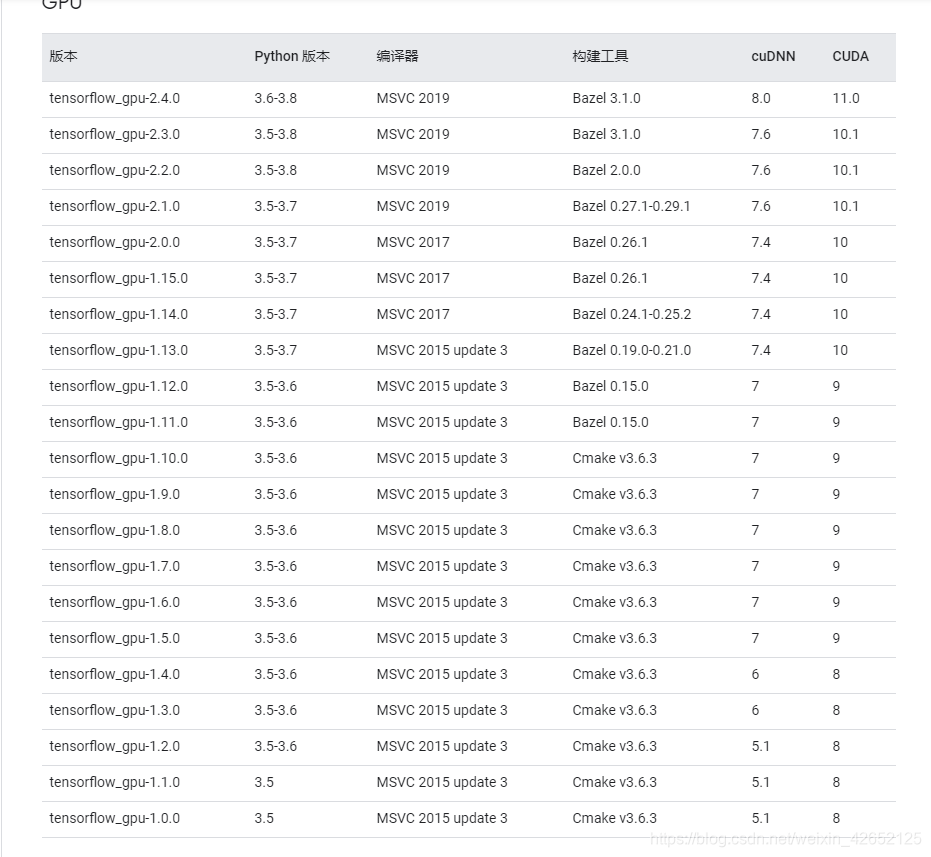Image resolution: width=931 pixels, height=857 pixels.
Task: Click cuDNN 5.1 in the tensorflow_gpu-1.2.0 row
Action: [x=760, y=747]
